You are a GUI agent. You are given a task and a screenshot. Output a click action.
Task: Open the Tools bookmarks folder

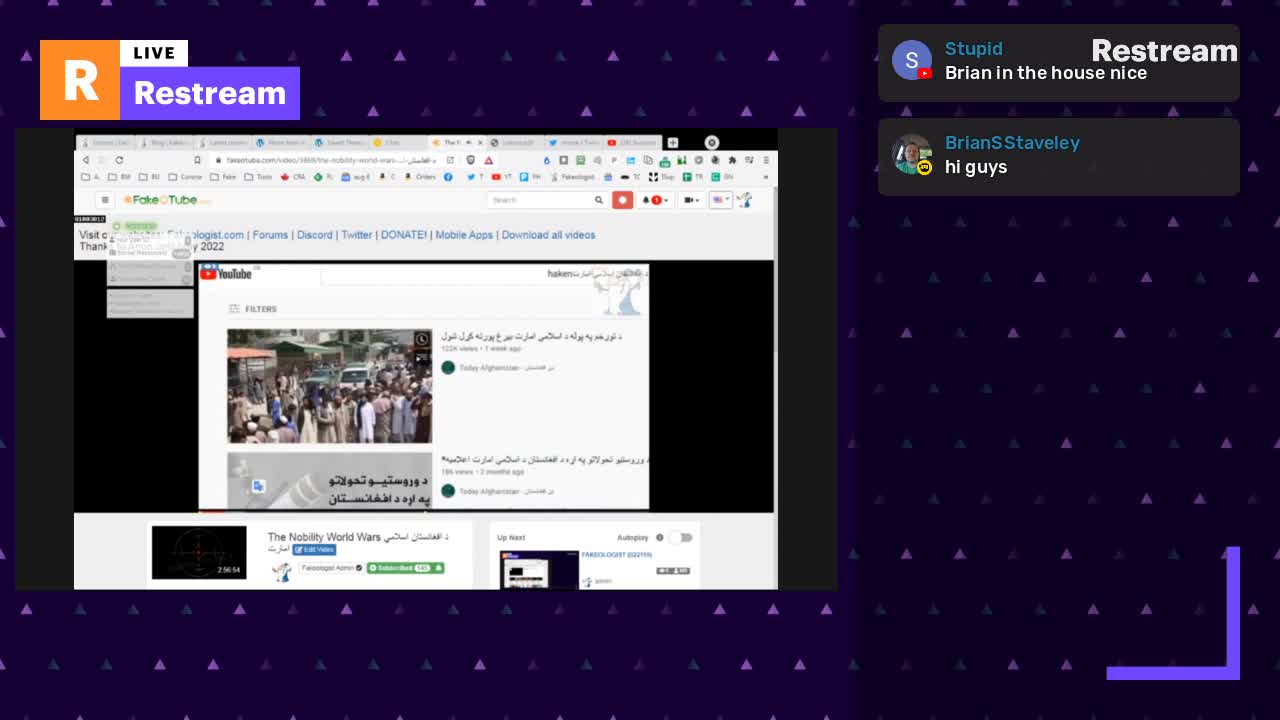[258, 177]
